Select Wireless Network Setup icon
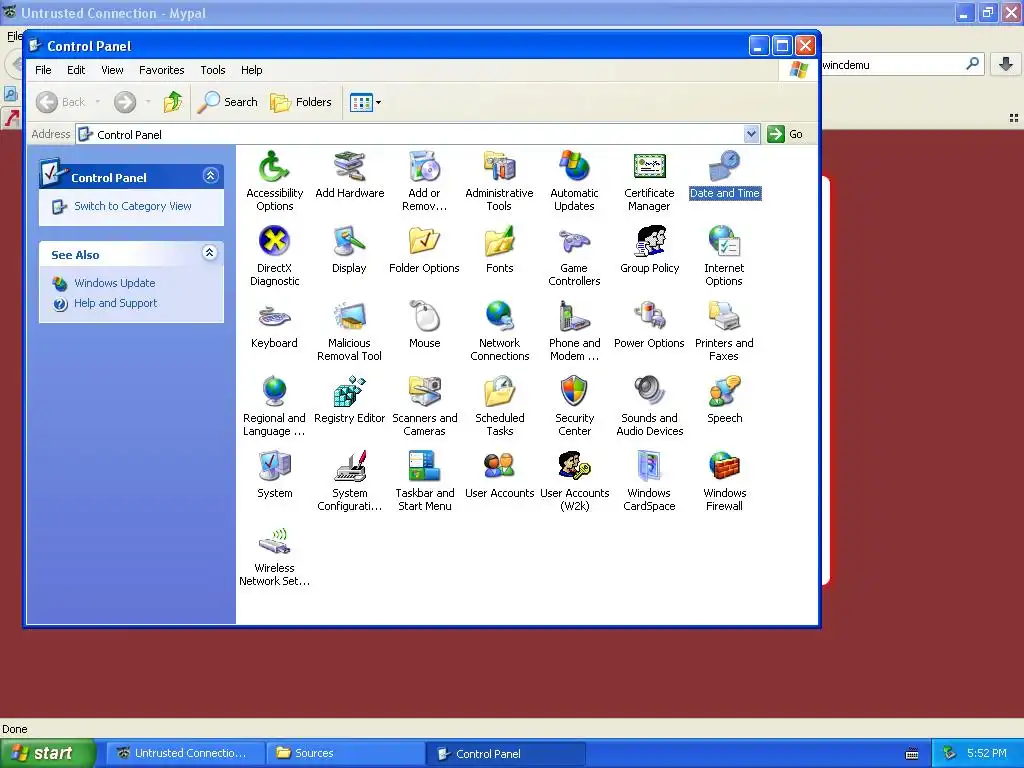Image resolution: width=1024 pixels, height=768 pixels. [x=274, y=542]
